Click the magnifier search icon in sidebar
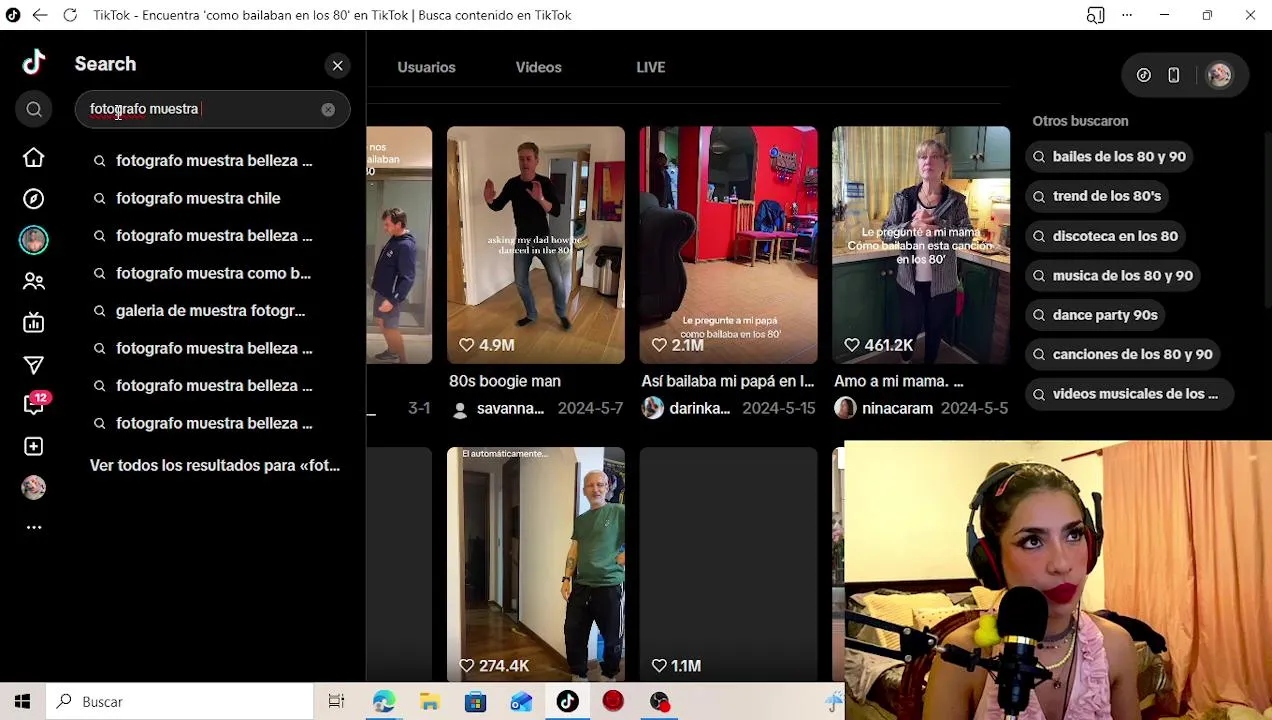This screenshot has width=1272, height=720. tap(34, 109)
